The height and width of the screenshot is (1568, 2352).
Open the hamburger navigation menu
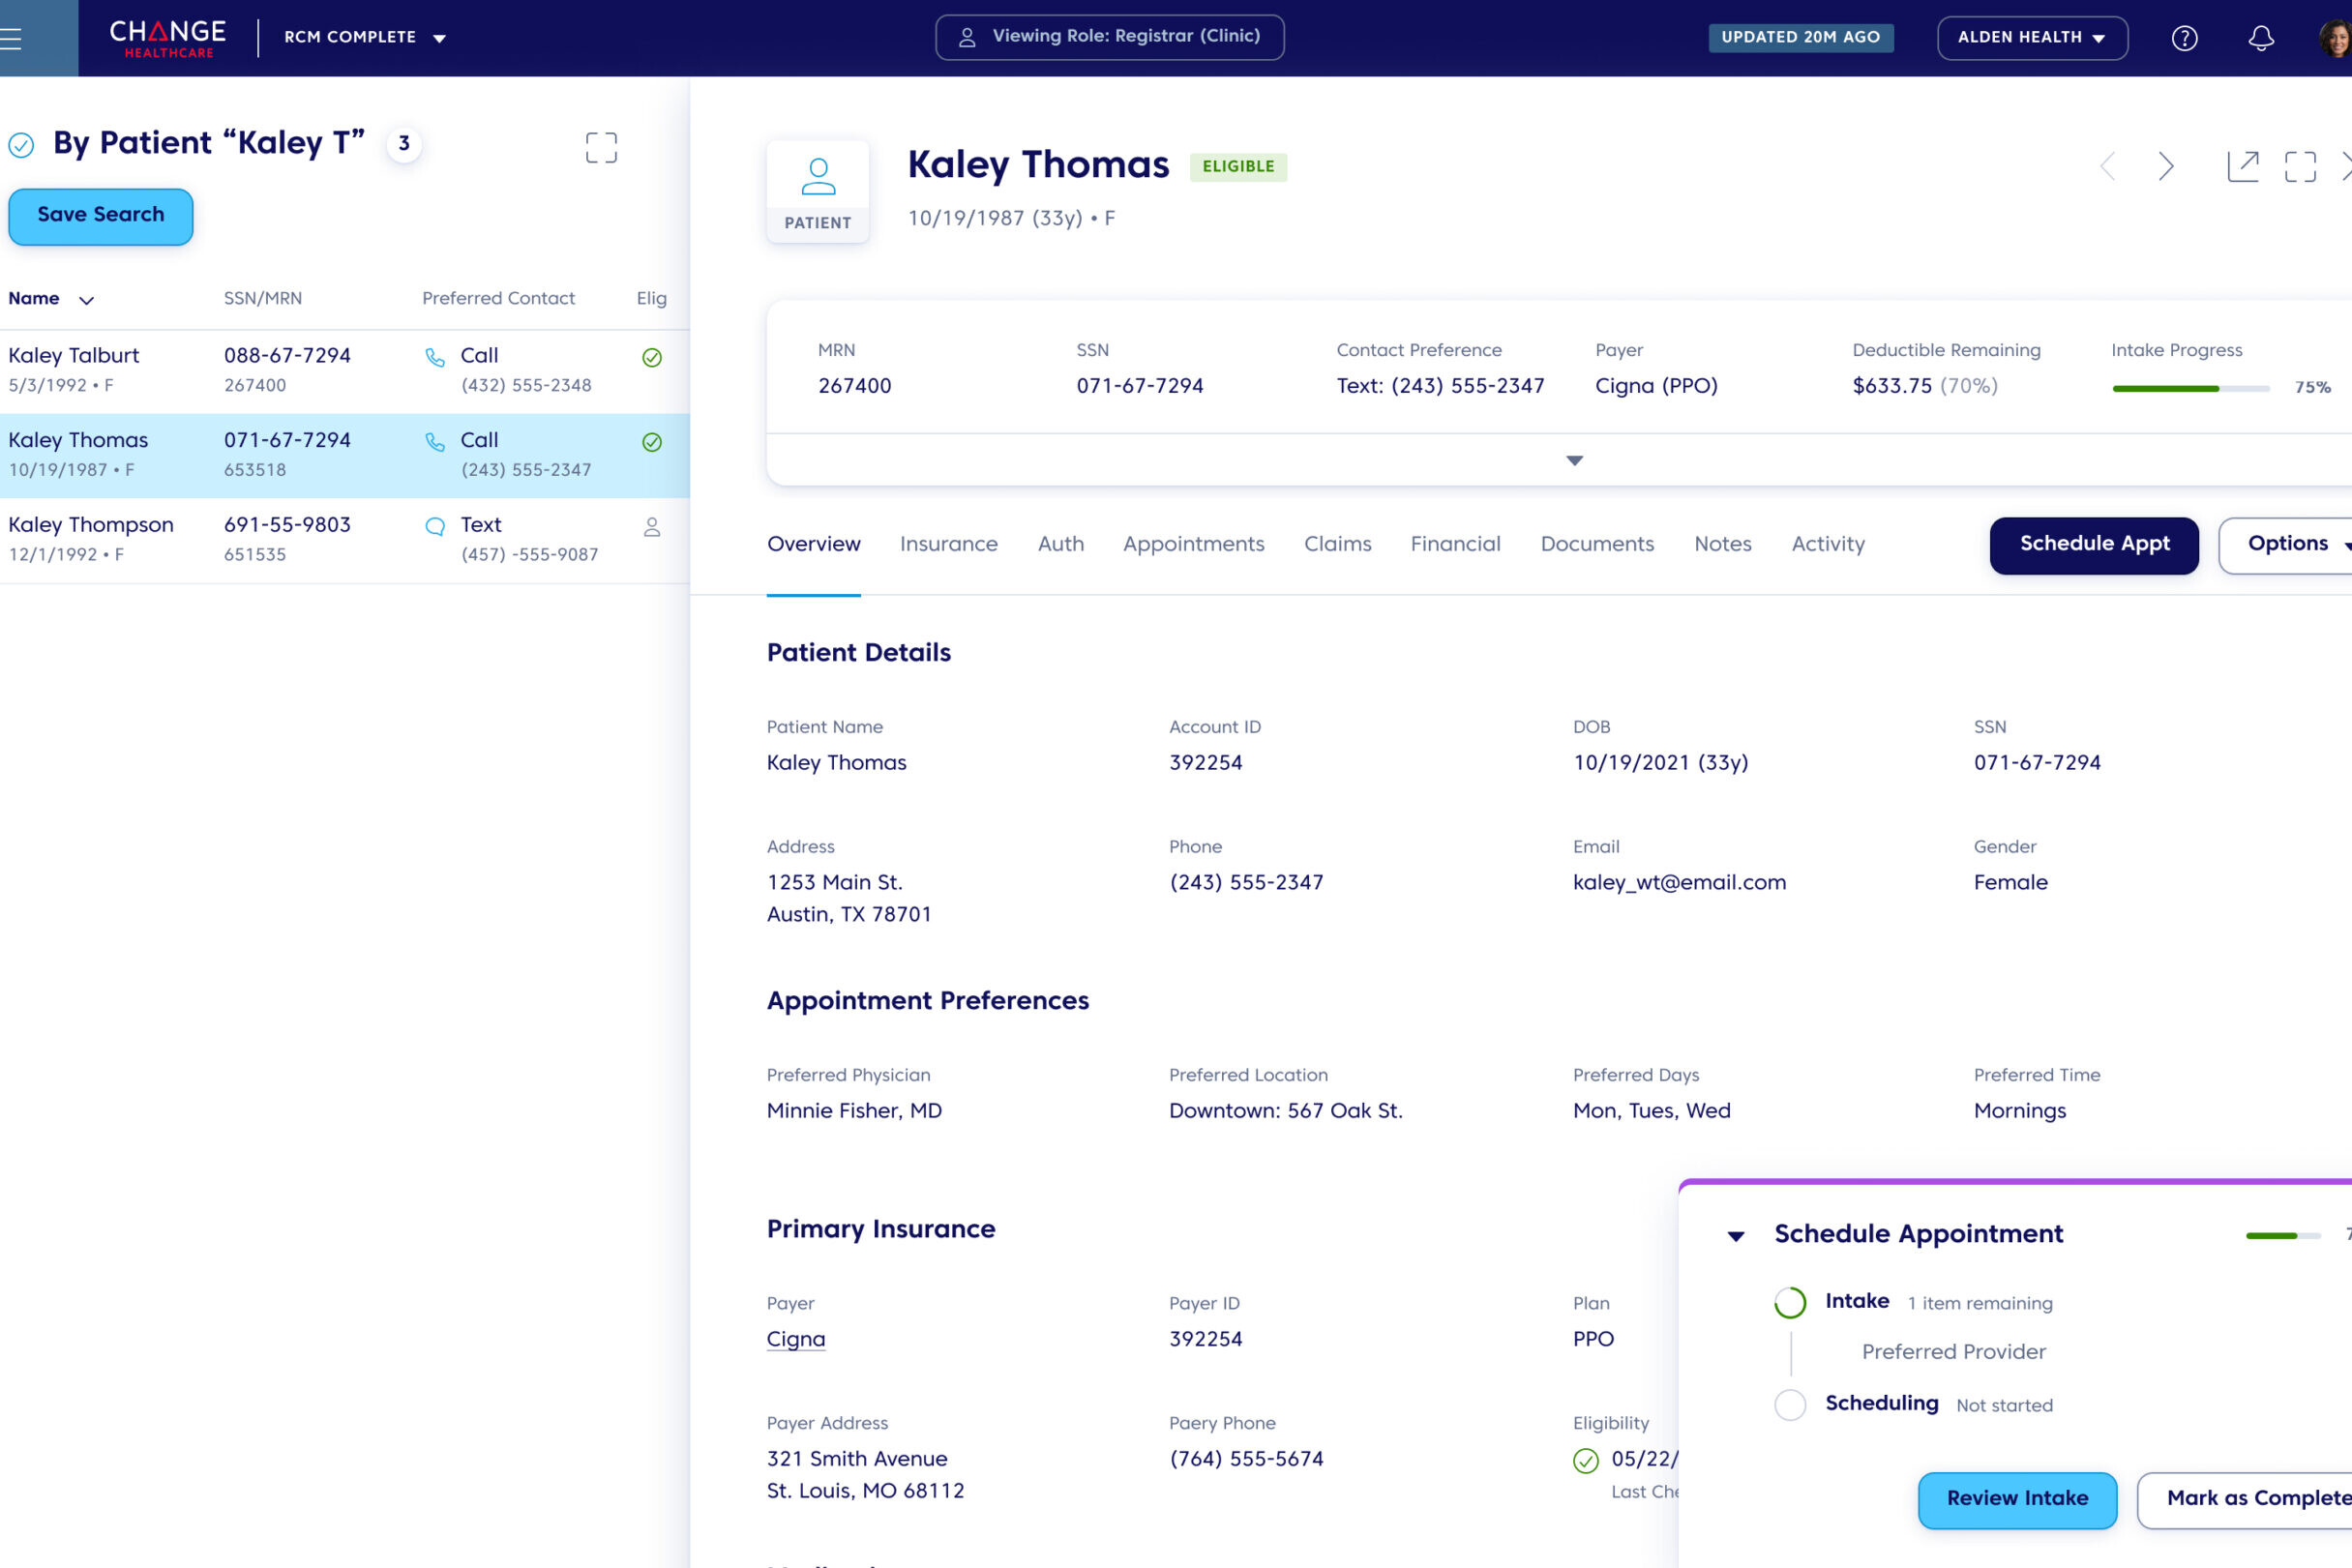[x=12, y=38]
